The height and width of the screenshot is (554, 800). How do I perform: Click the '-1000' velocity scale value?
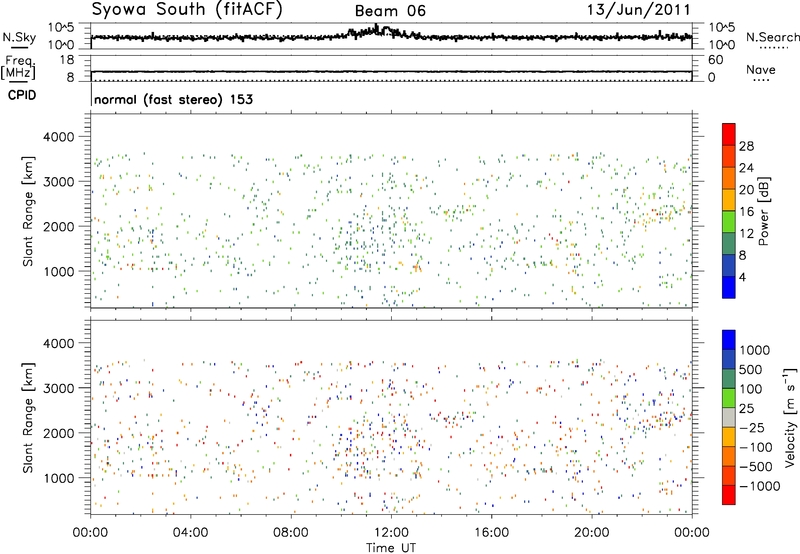760,486
